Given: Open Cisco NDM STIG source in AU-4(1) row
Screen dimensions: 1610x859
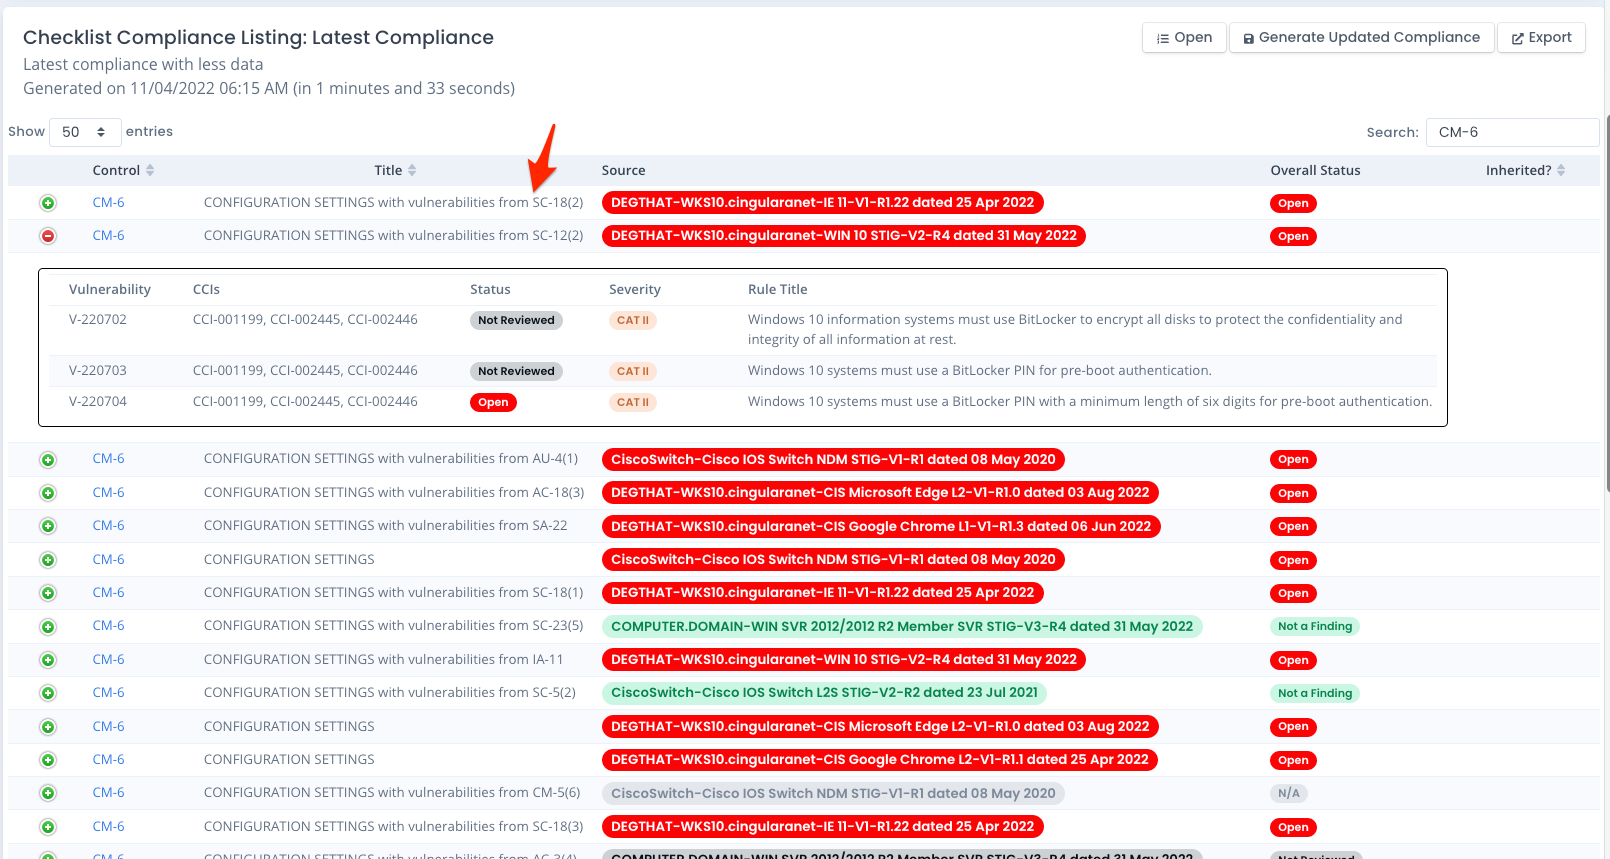Looking at the screenshot, I should coord(833,460).
